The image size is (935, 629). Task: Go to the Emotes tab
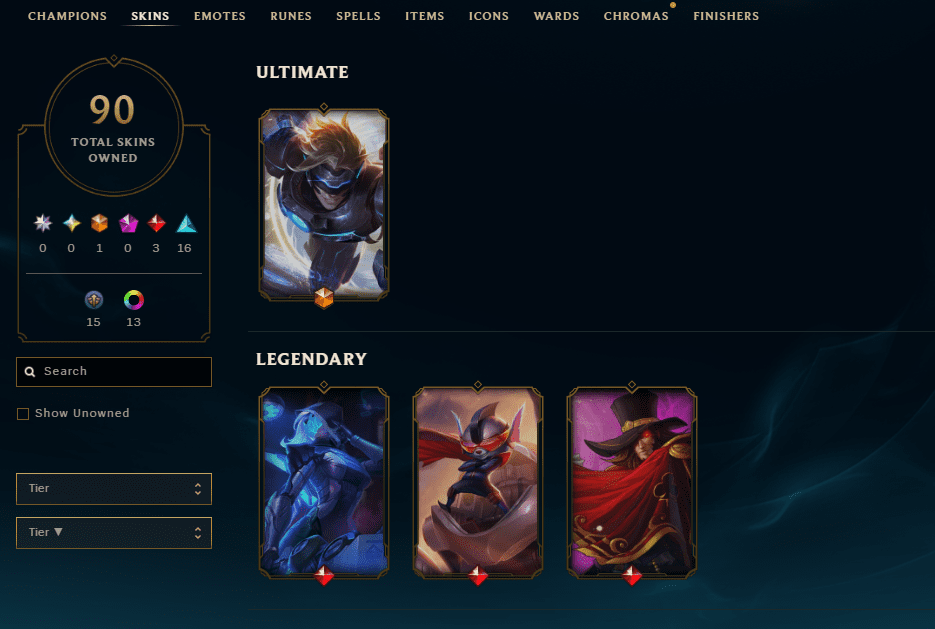pyautogui.click(x=219, y=16)
